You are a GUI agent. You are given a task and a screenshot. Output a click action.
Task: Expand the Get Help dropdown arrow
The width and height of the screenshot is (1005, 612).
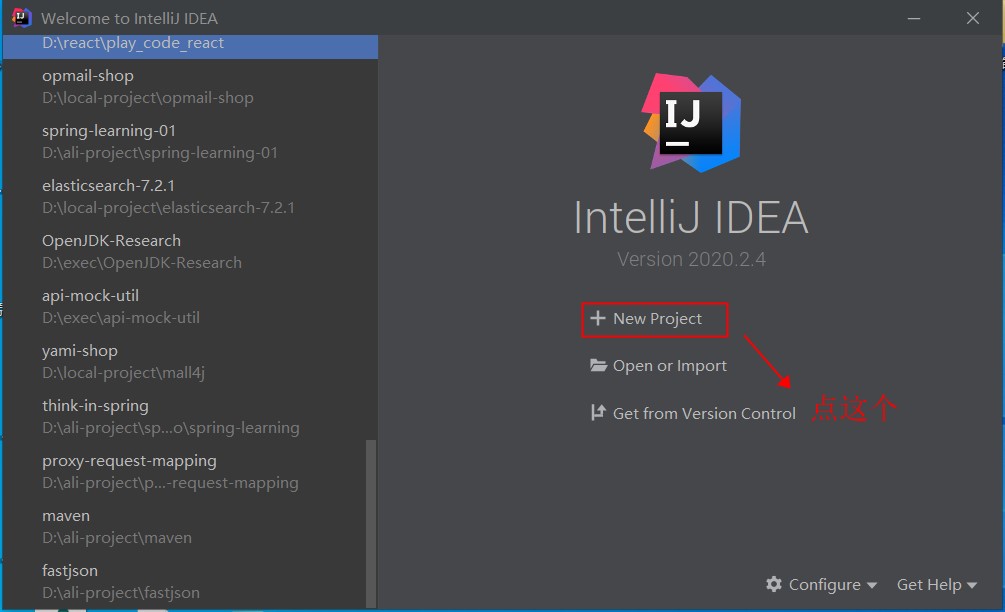[972, 585]
